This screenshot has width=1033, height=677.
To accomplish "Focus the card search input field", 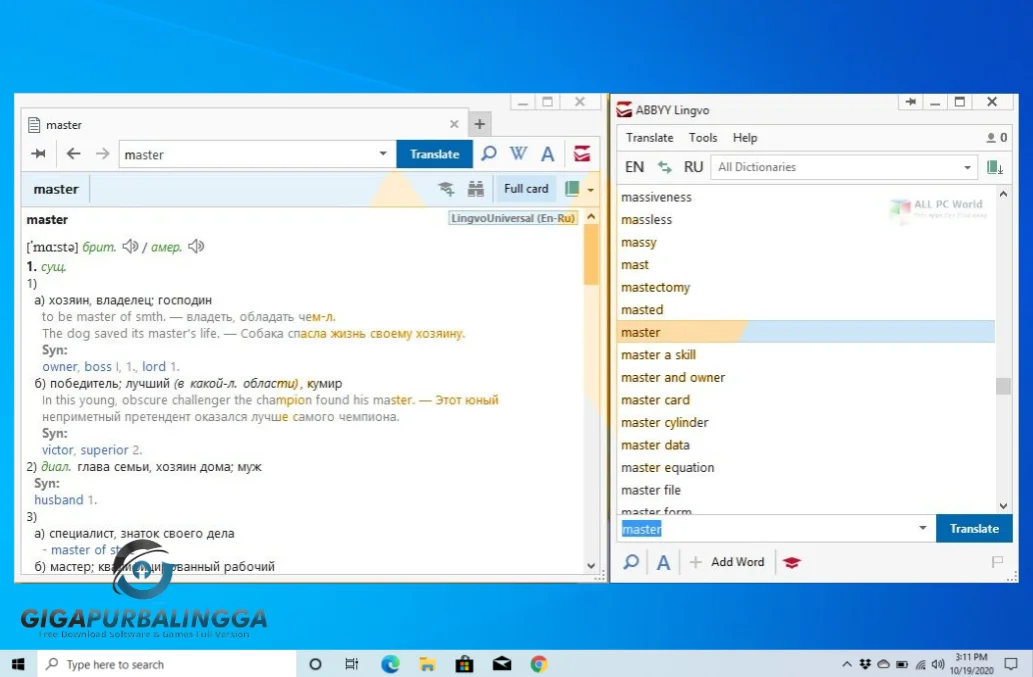I will [x=247, y=154].
